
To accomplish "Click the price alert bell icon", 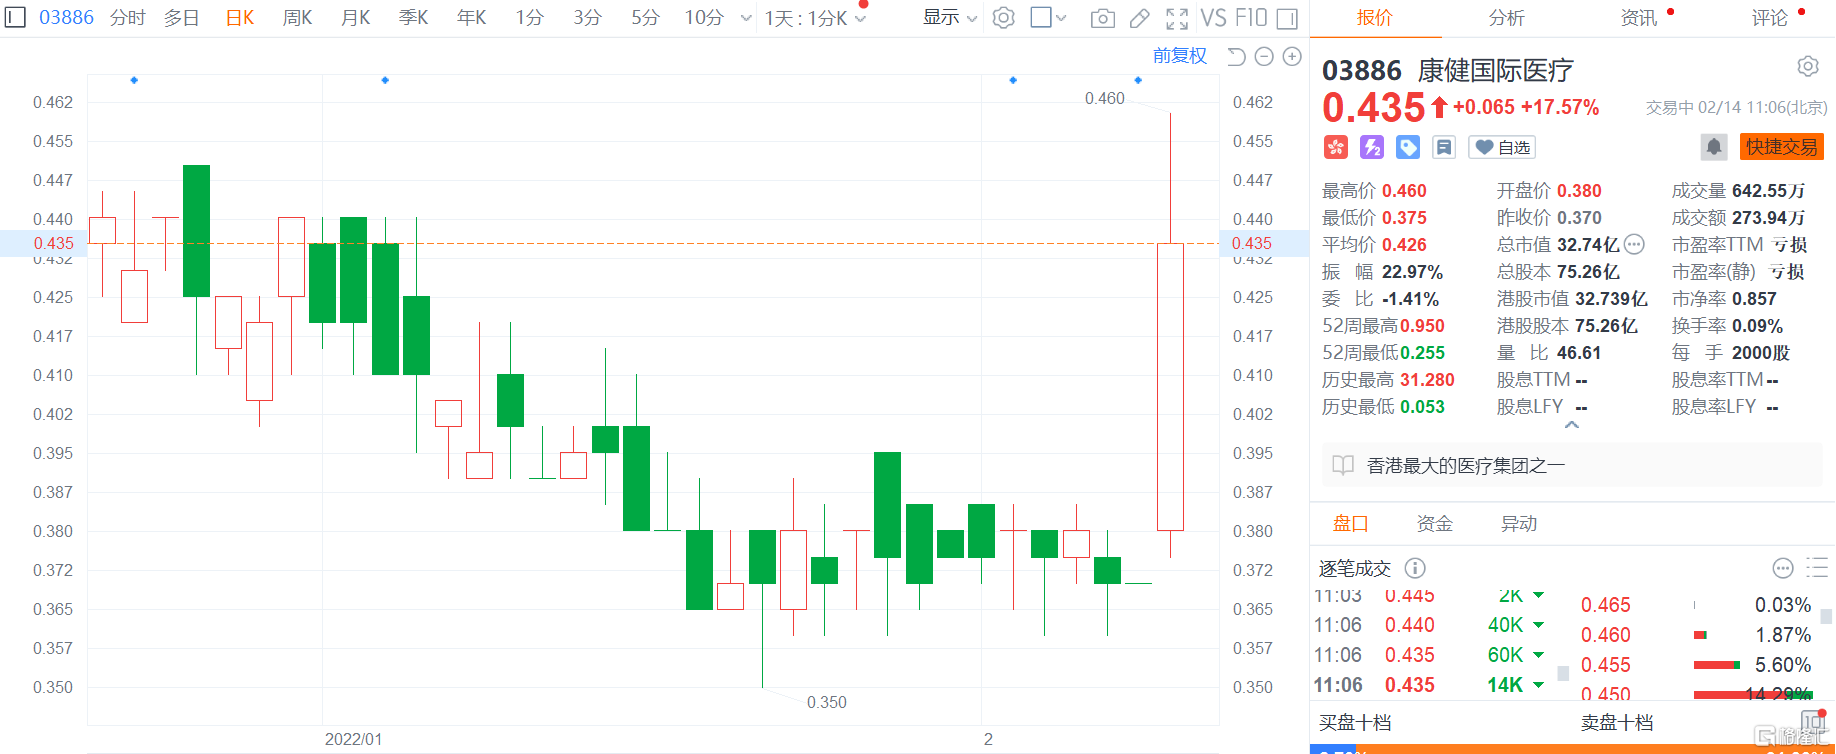I will 1713,147.
